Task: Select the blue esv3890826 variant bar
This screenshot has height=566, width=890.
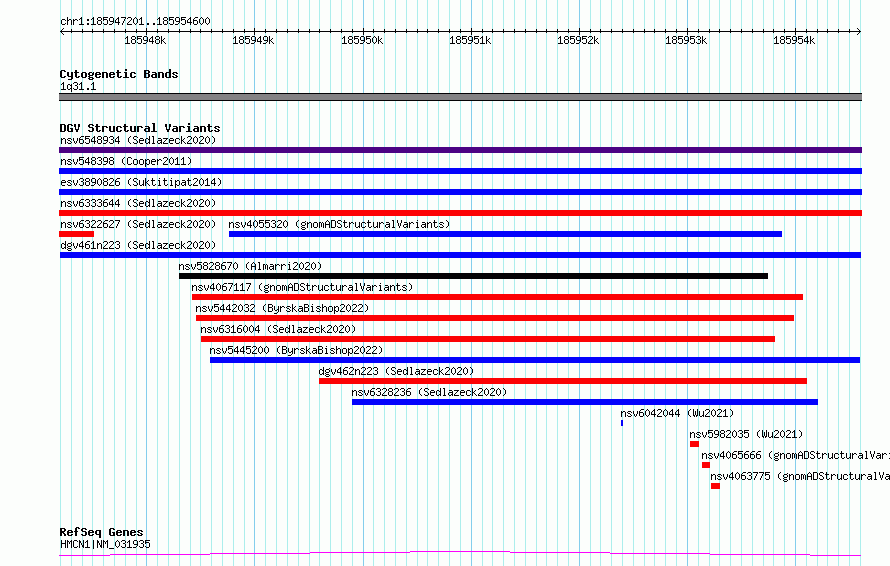Action: click(x=460, y=192)
